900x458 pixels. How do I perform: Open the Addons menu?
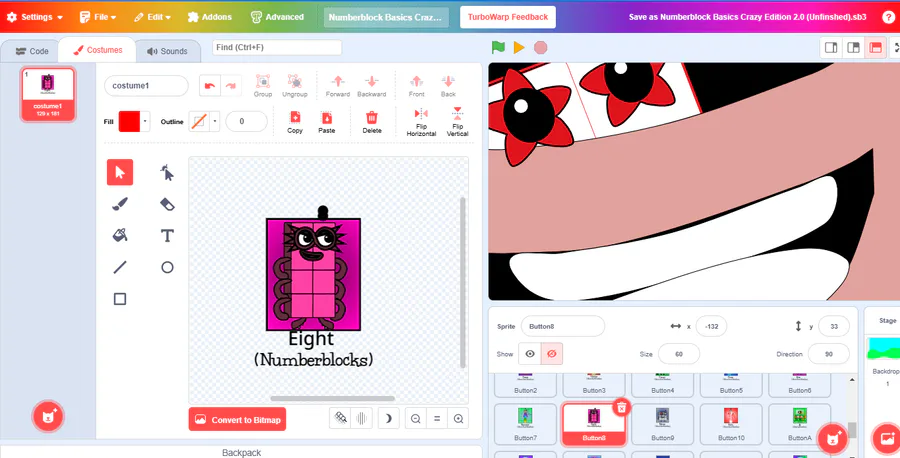tap(209, 17)
